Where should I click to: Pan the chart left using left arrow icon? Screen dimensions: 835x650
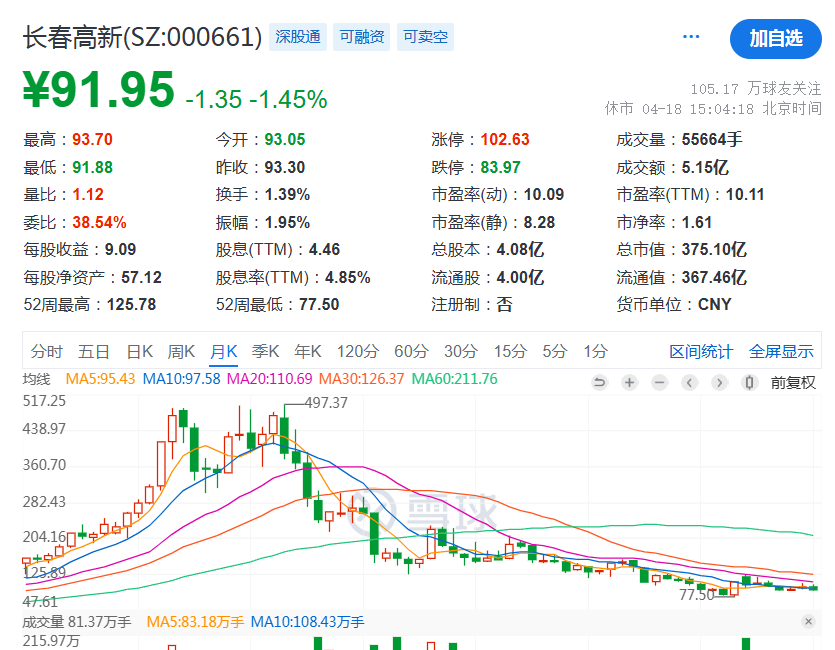click(x=688, y=383)
